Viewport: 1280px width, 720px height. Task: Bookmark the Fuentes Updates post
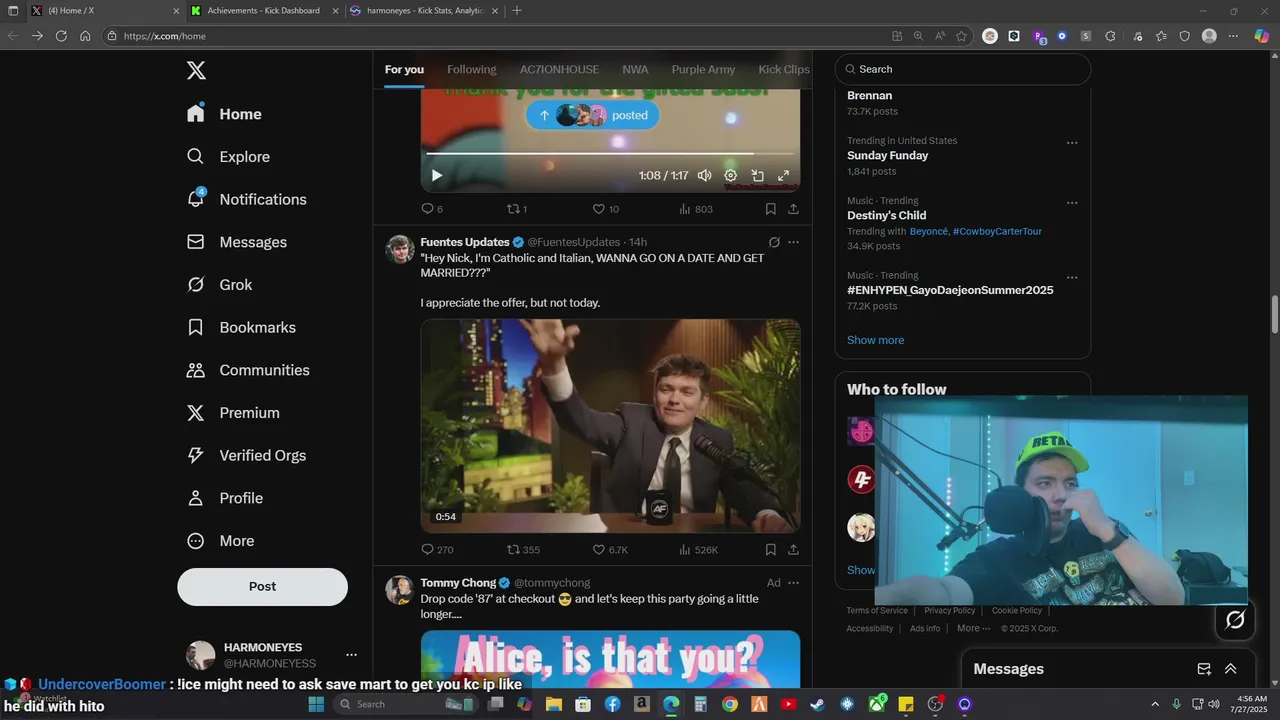click(770, 549)
